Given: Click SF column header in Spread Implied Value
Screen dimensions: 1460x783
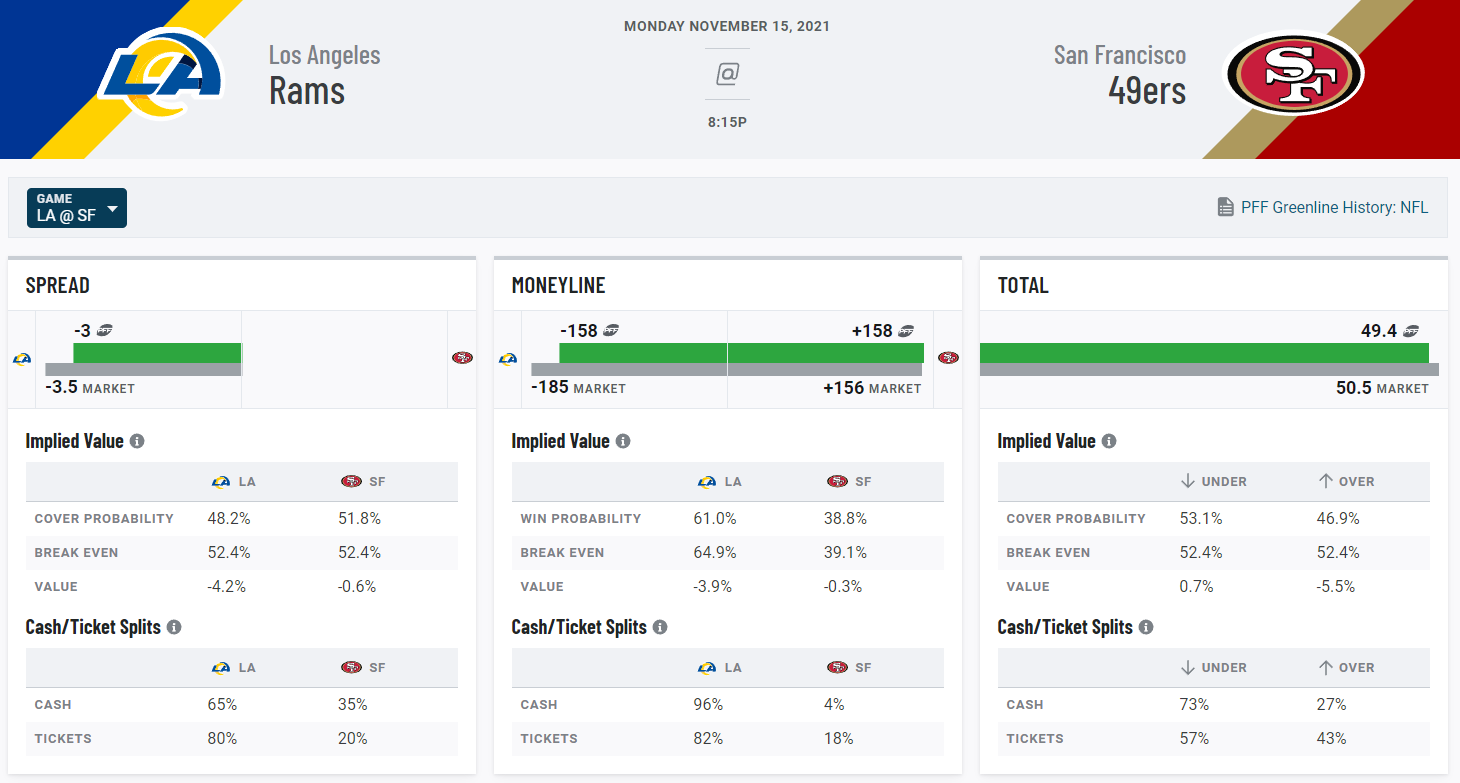Looking at the screenshot, I should point(363,481).
